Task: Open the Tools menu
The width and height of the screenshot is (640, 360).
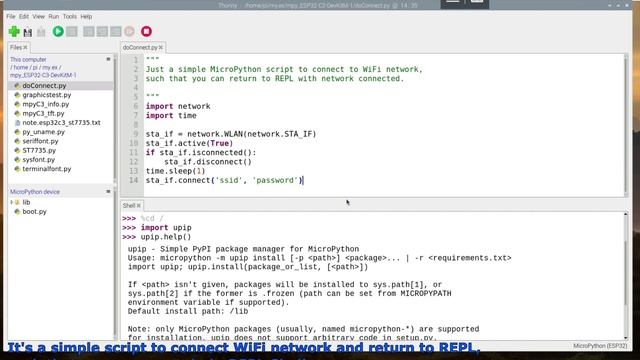Action: (69, 16)
